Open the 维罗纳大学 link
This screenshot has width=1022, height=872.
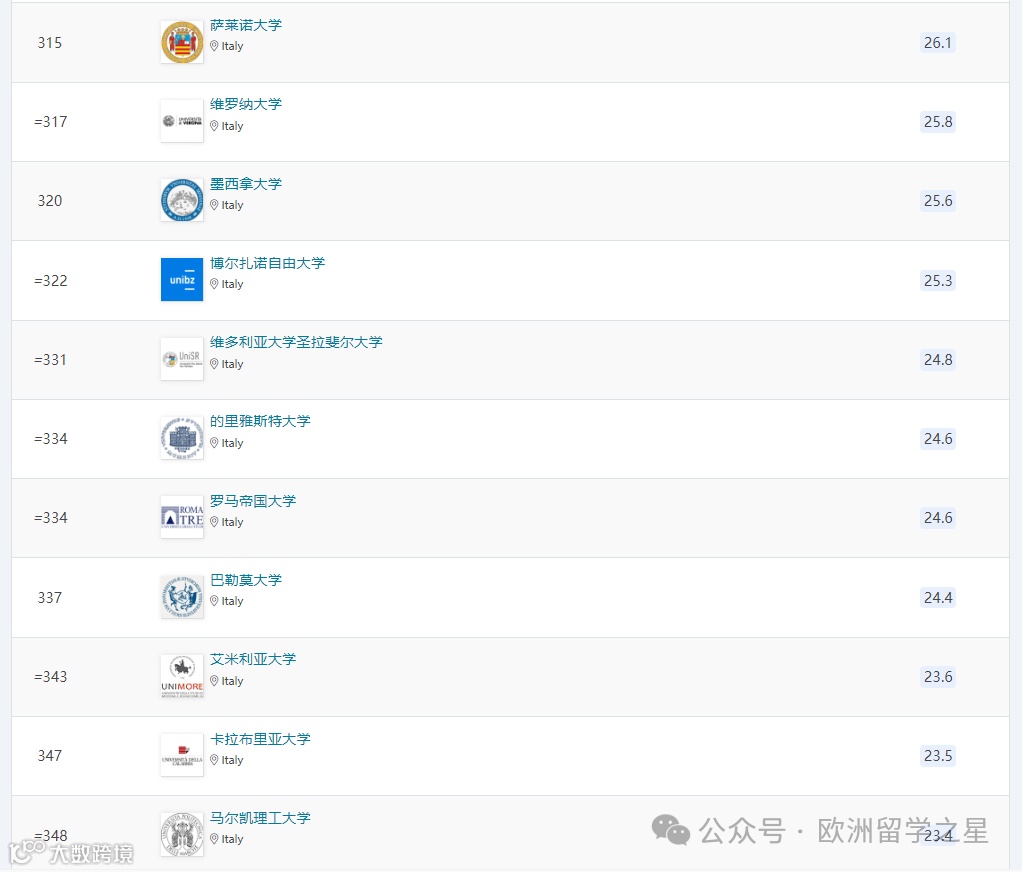coord(246,104)
